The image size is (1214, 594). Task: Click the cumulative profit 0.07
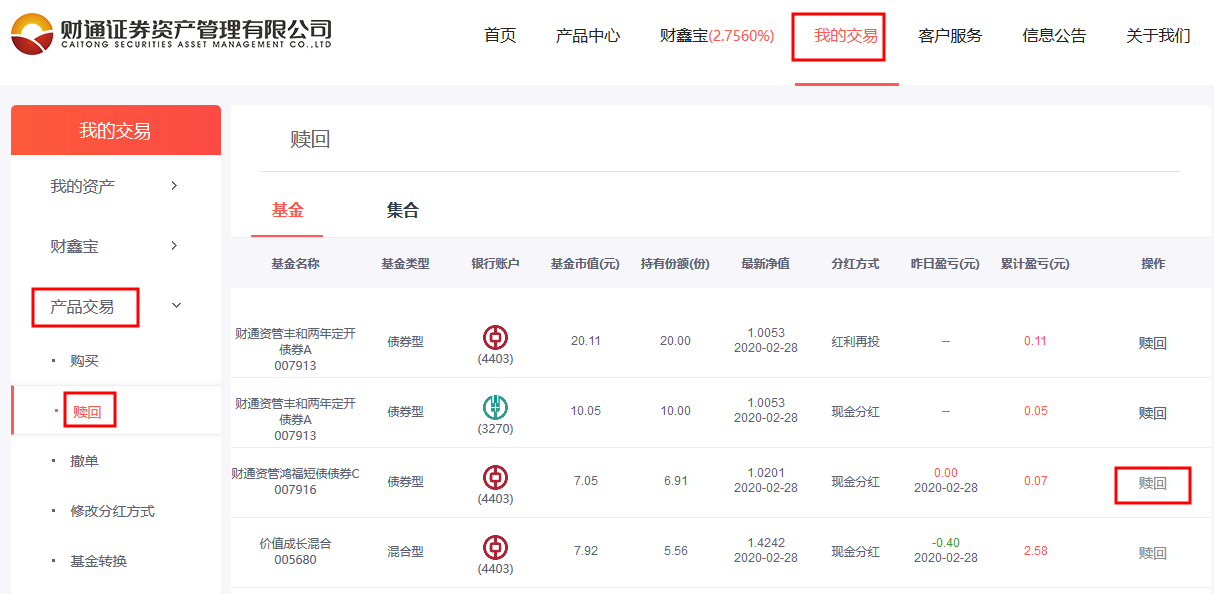pos(1035,481)
